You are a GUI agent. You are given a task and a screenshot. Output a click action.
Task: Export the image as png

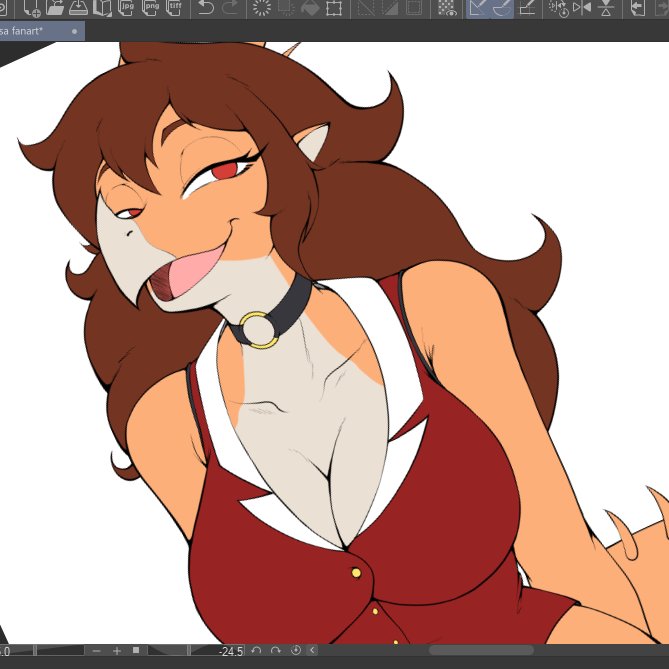coord(150,8)
